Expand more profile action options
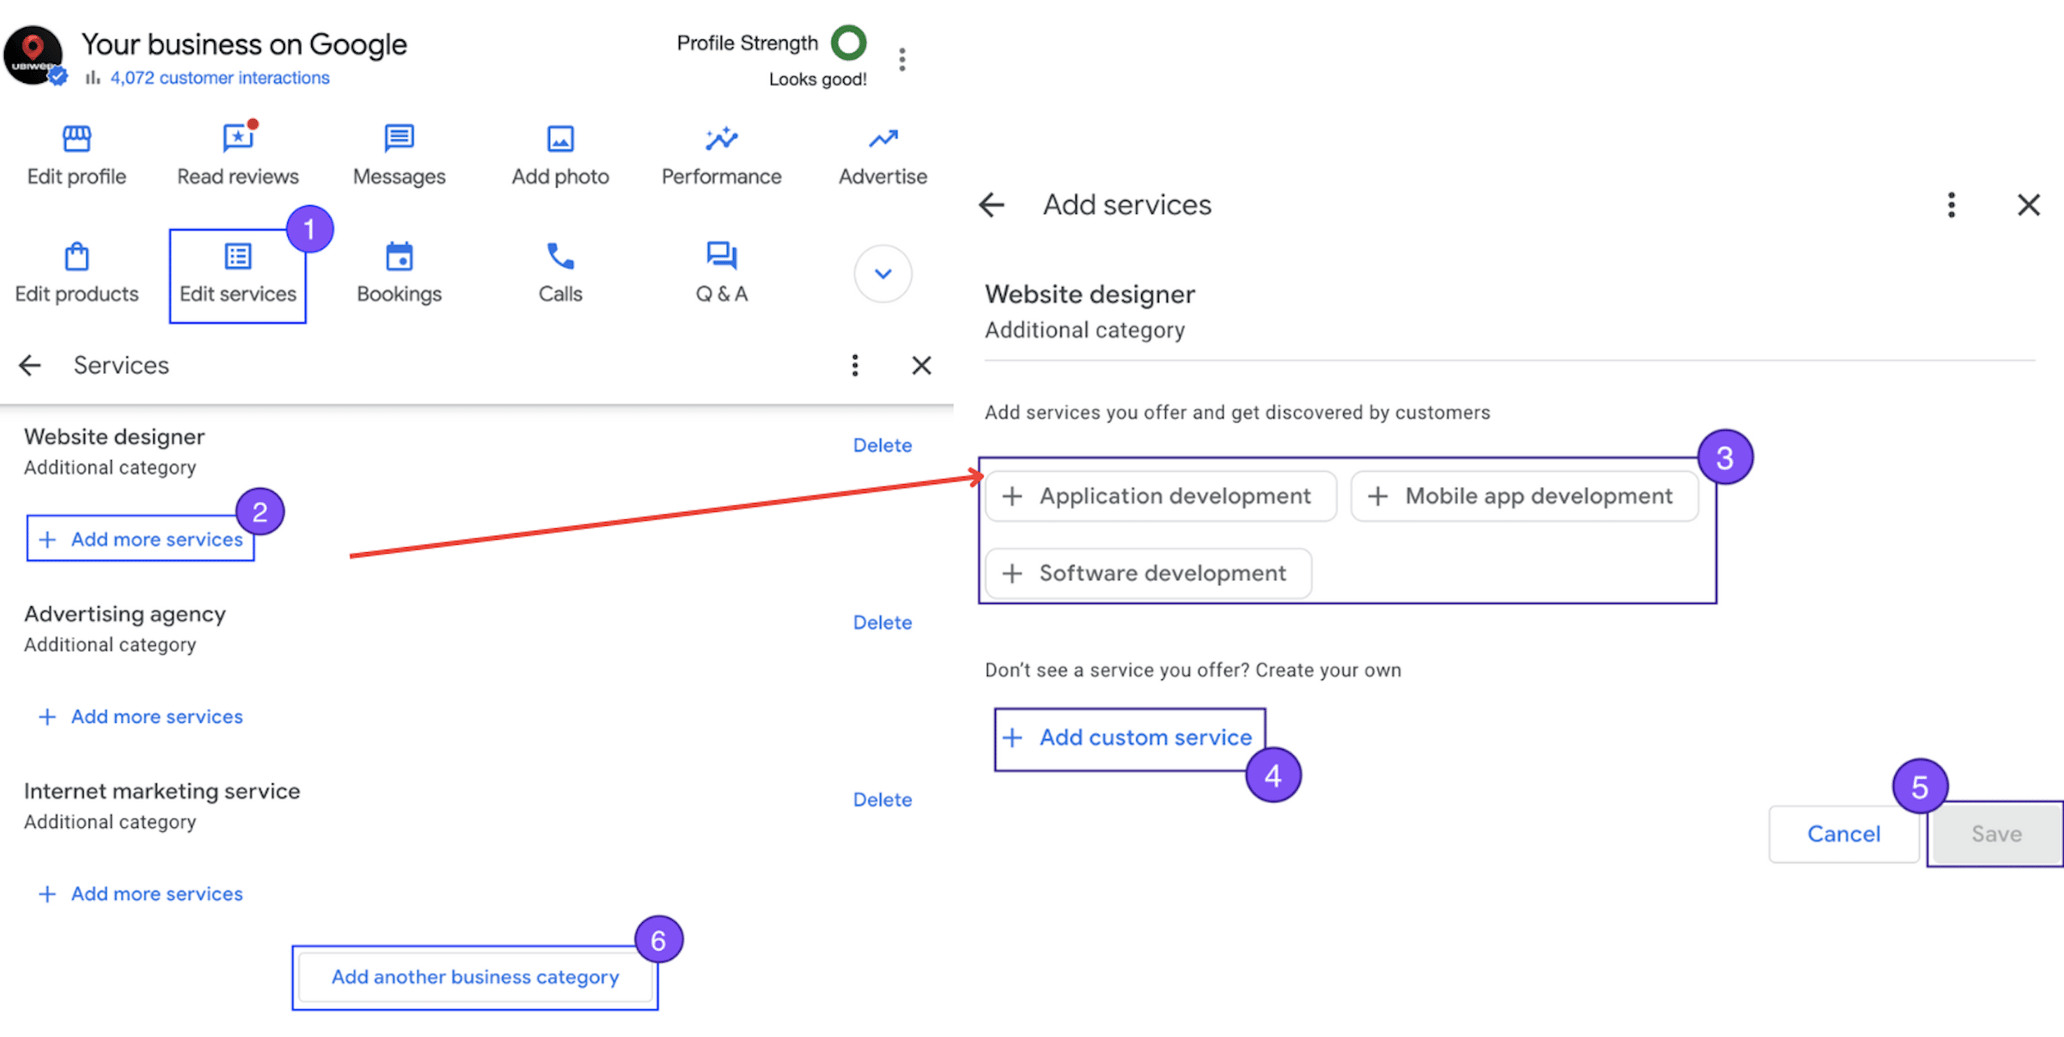 point(881,272)
